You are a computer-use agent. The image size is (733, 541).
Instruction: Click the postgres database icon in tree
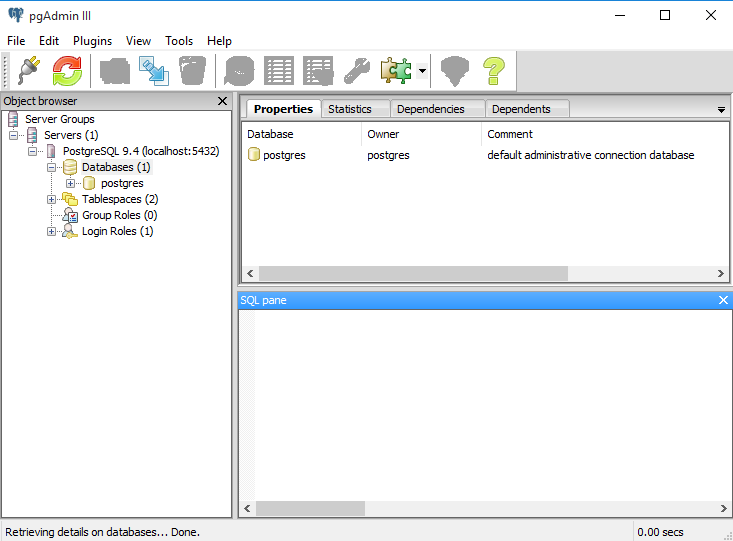click(x=89, y=183)
